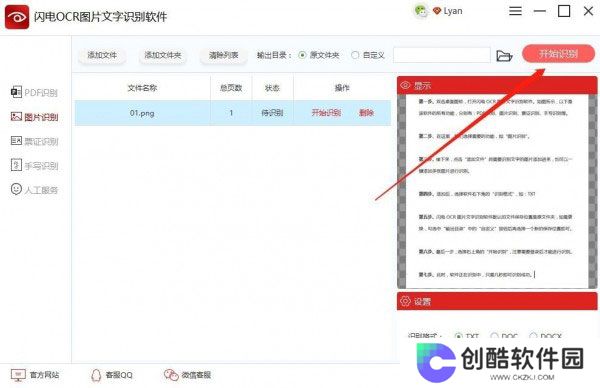Viewport: 600px width, 388px height.
Task: Click the 微信客服 chat icon
Action: (171, 375)
